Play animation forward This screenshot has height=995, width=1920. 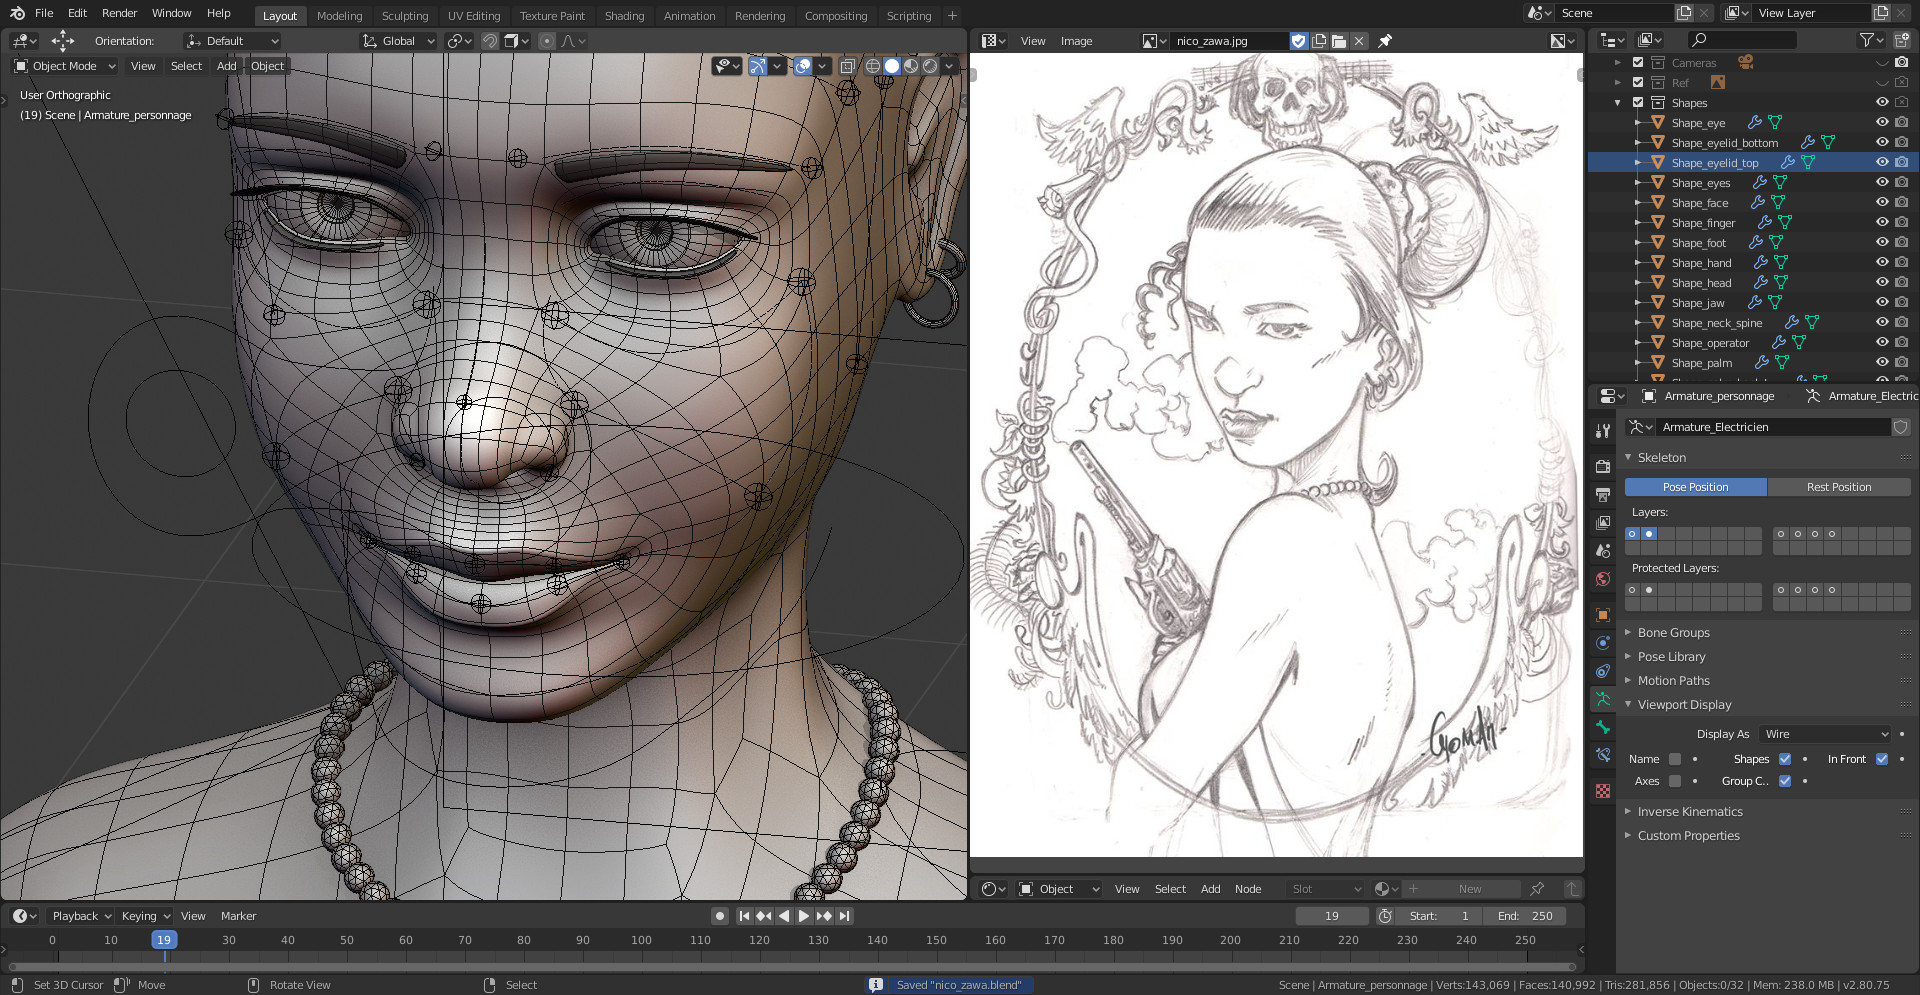[x=804, y=916]
